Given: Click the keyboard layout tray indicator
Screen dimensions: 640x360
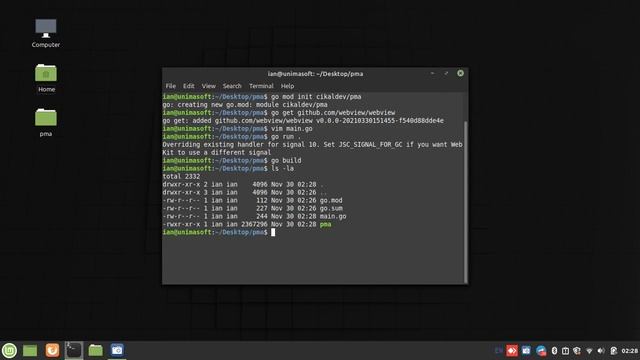Looking at the screenshot, I should pos(498,351).
